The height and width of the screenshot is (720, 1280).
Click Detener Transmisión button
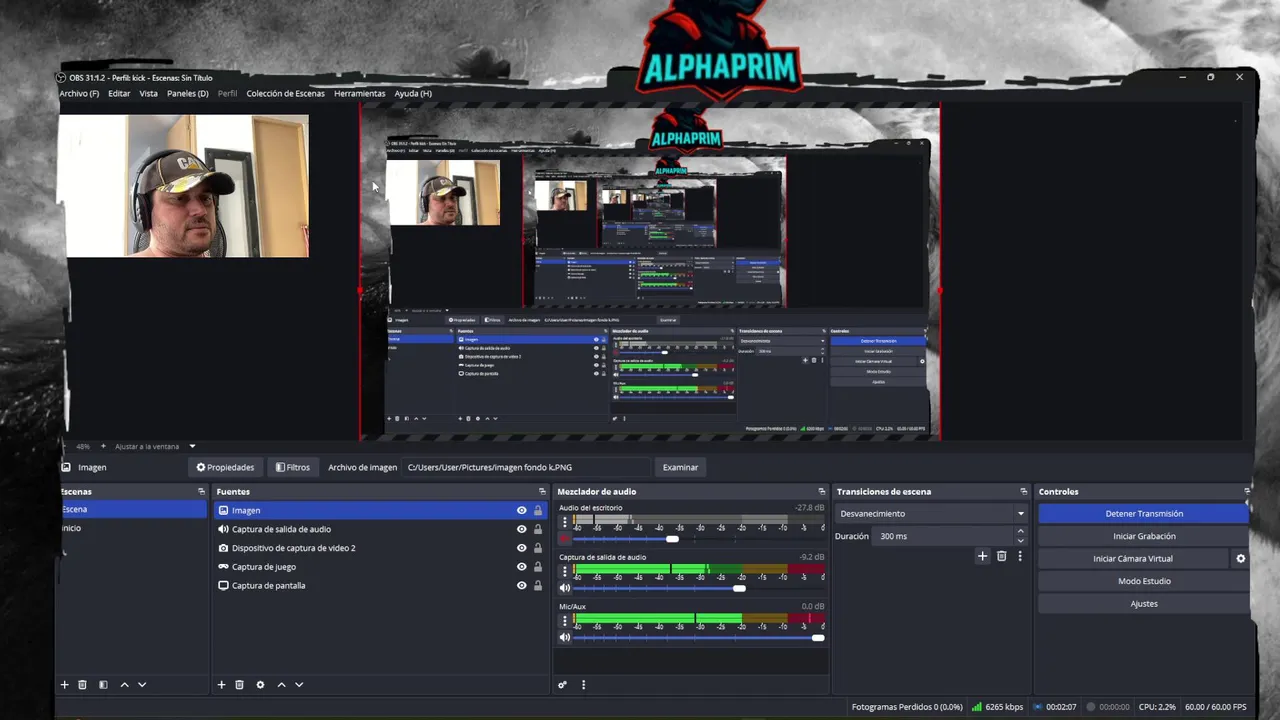pos(1144,514)
